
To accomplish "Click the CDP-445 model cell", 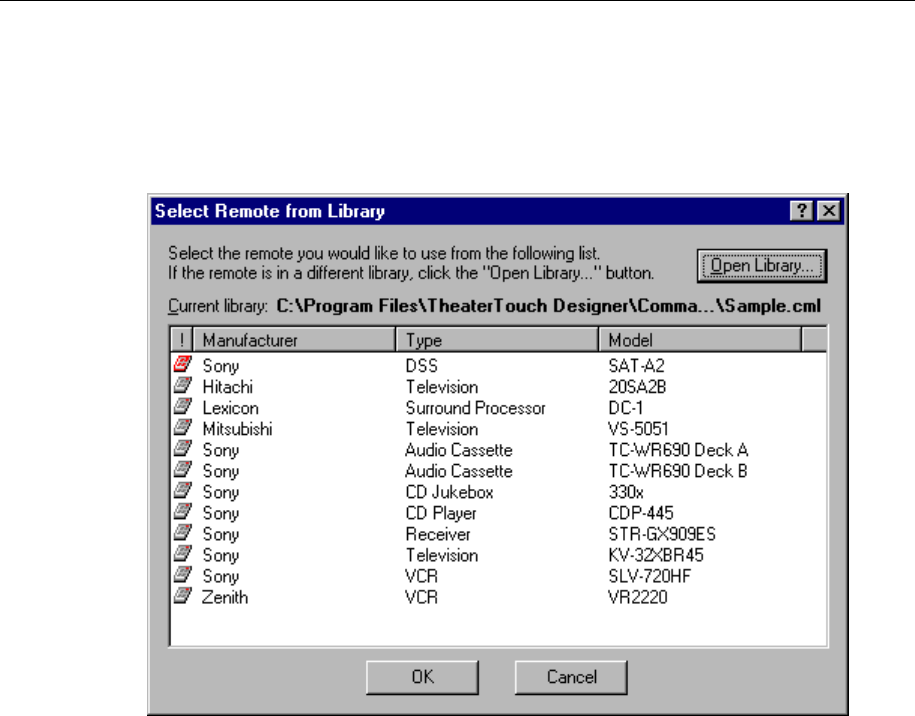I will point(641,513).
